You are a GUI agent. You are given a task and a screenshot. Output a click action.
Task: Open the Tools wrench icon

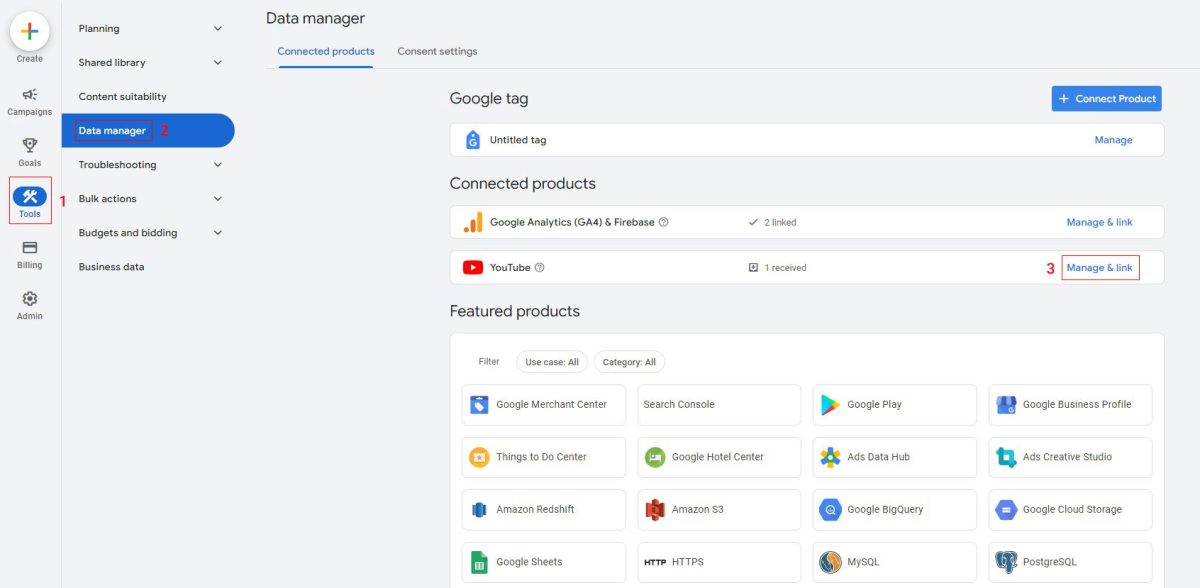[x=30, y=196]
